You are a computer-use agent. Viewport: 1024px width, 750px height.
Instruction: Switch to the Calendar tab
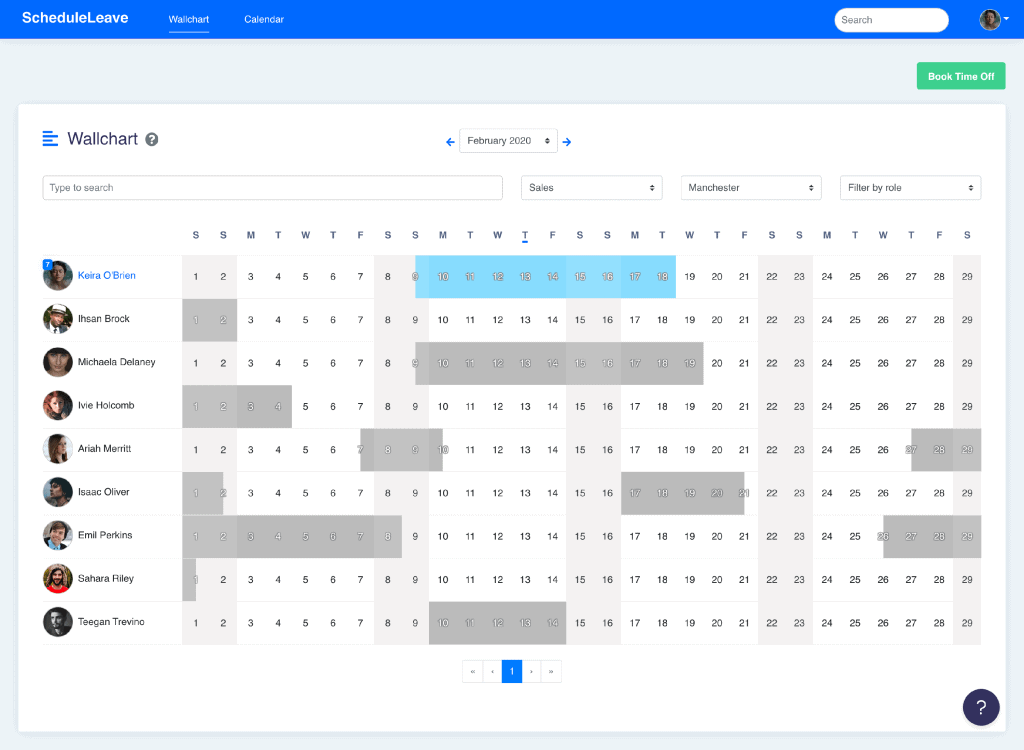click(264, 20)
